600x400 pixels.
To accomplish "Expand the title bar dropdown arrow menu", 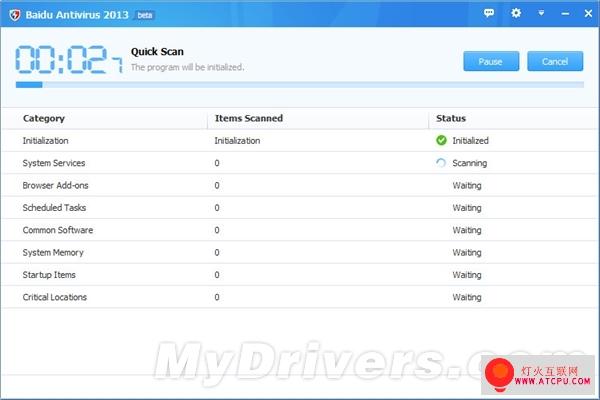I will pos(541,13).
